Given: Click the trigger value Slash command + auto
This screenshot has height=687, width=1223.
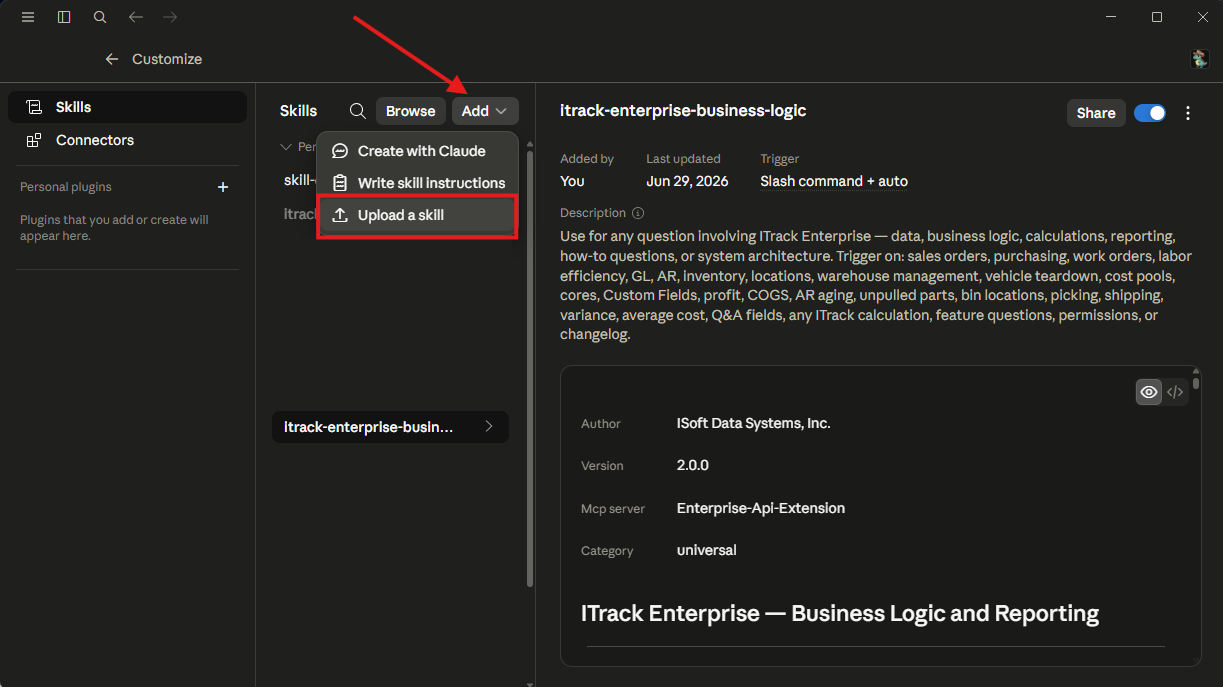Looking at the screenshot, I should click(834, 181).
